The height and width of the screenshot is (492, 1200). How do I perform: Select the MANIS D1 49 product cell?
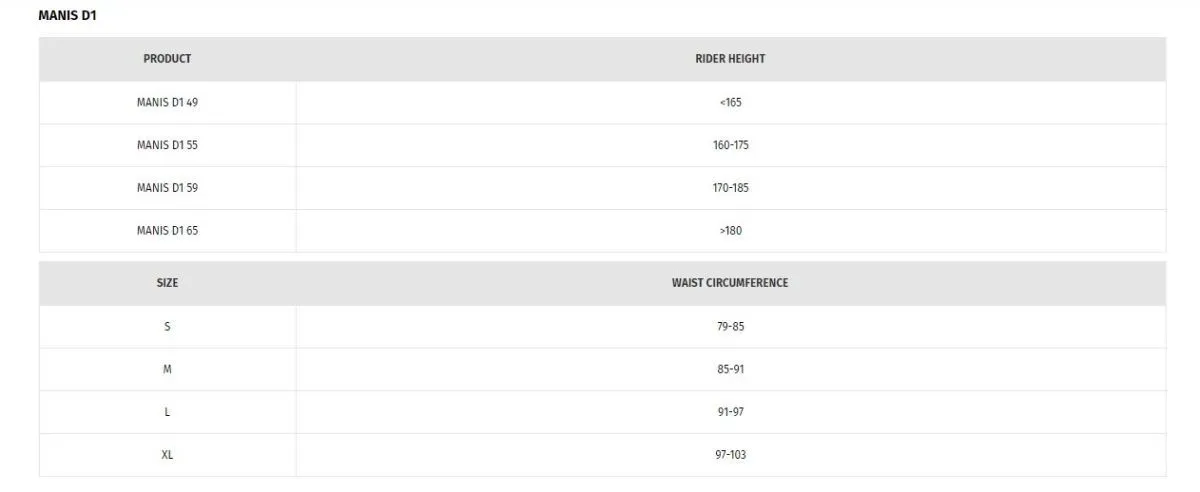click(167, 102)
